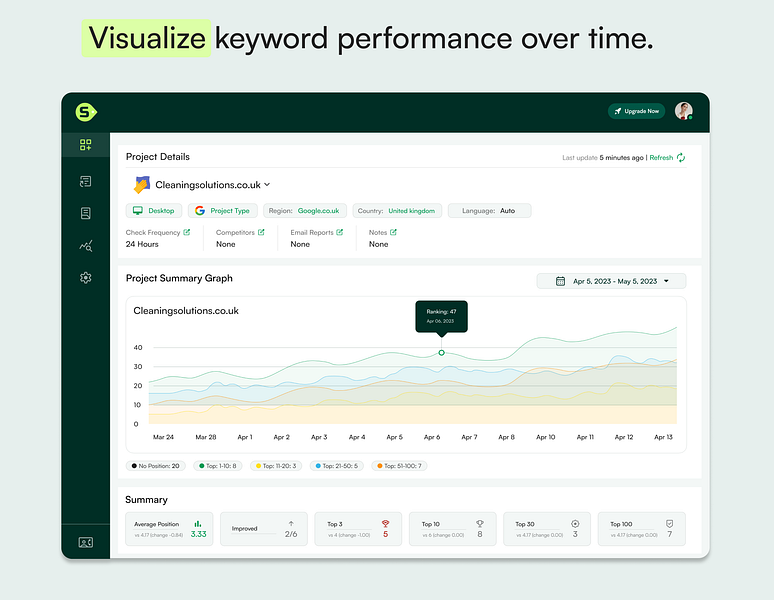Image resolution: width=774 pixels, height=600 pixels.
Task: Open the chart analytics icon in sidebar
Action: tap(86, 246)
